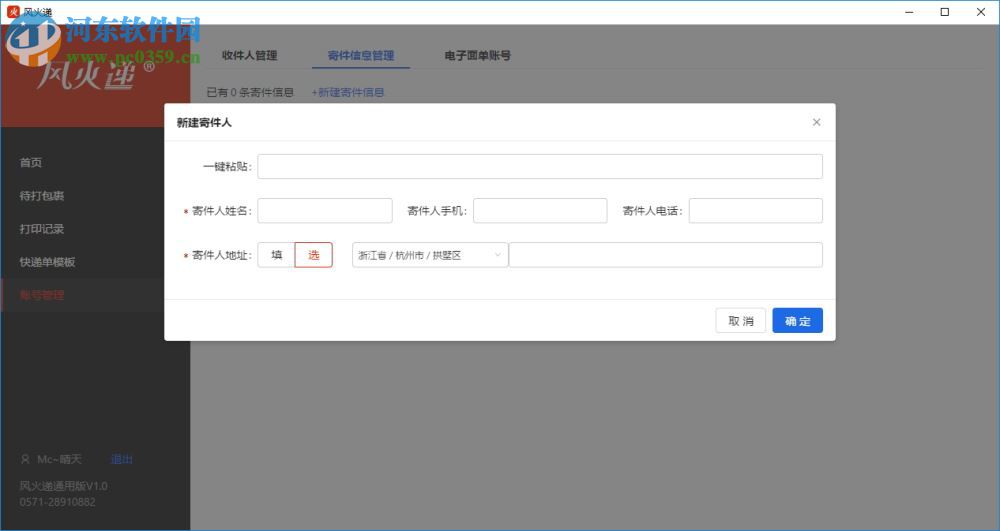Image resolution: width=1000 pixels, height=531 pixels.
Task: Close the 风火递 application window
Action: pos(981,12)
